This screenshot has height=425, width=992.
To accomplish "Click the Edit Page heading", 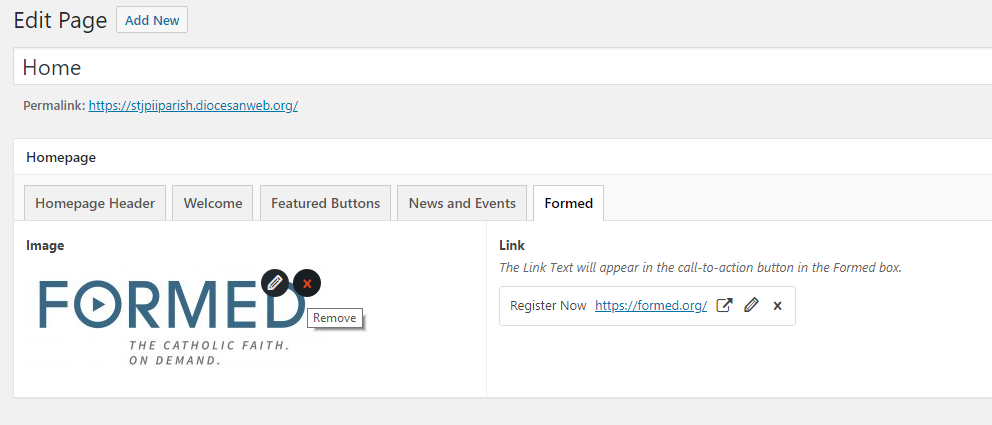I will [x=60, y=20].
